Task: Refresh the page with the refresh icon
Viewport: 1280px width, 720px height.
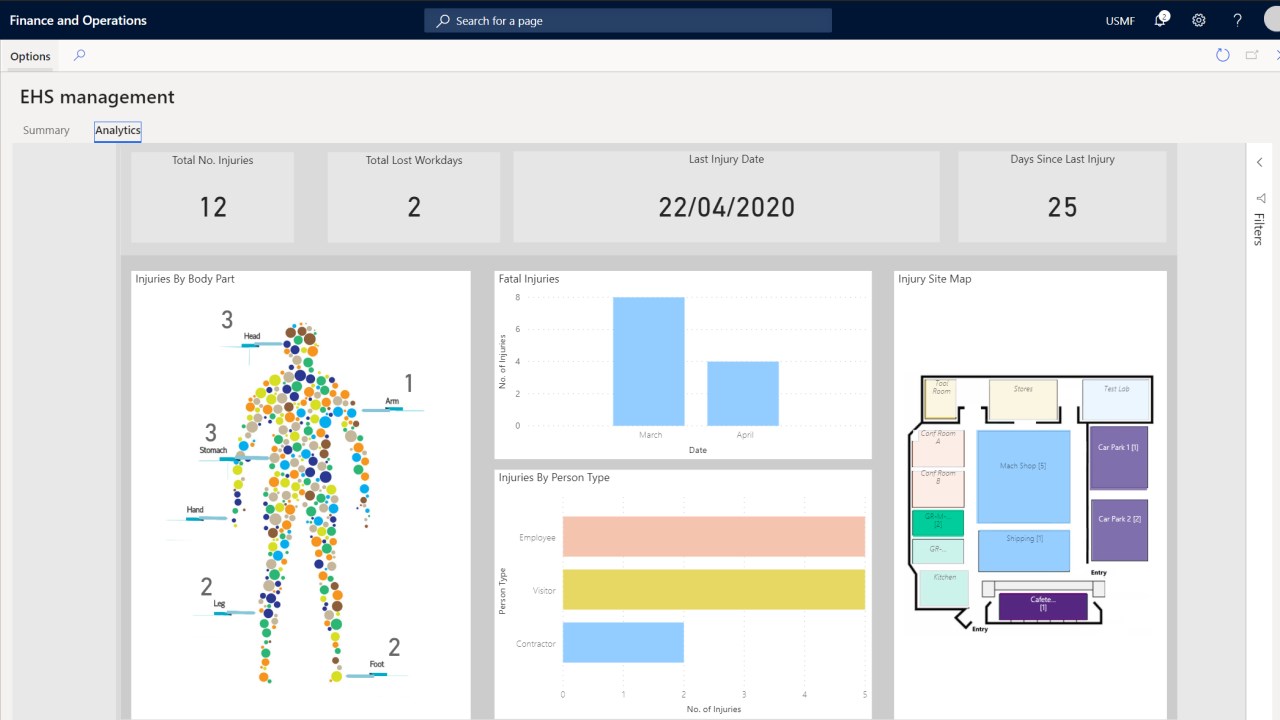Action: (1222, 56)
